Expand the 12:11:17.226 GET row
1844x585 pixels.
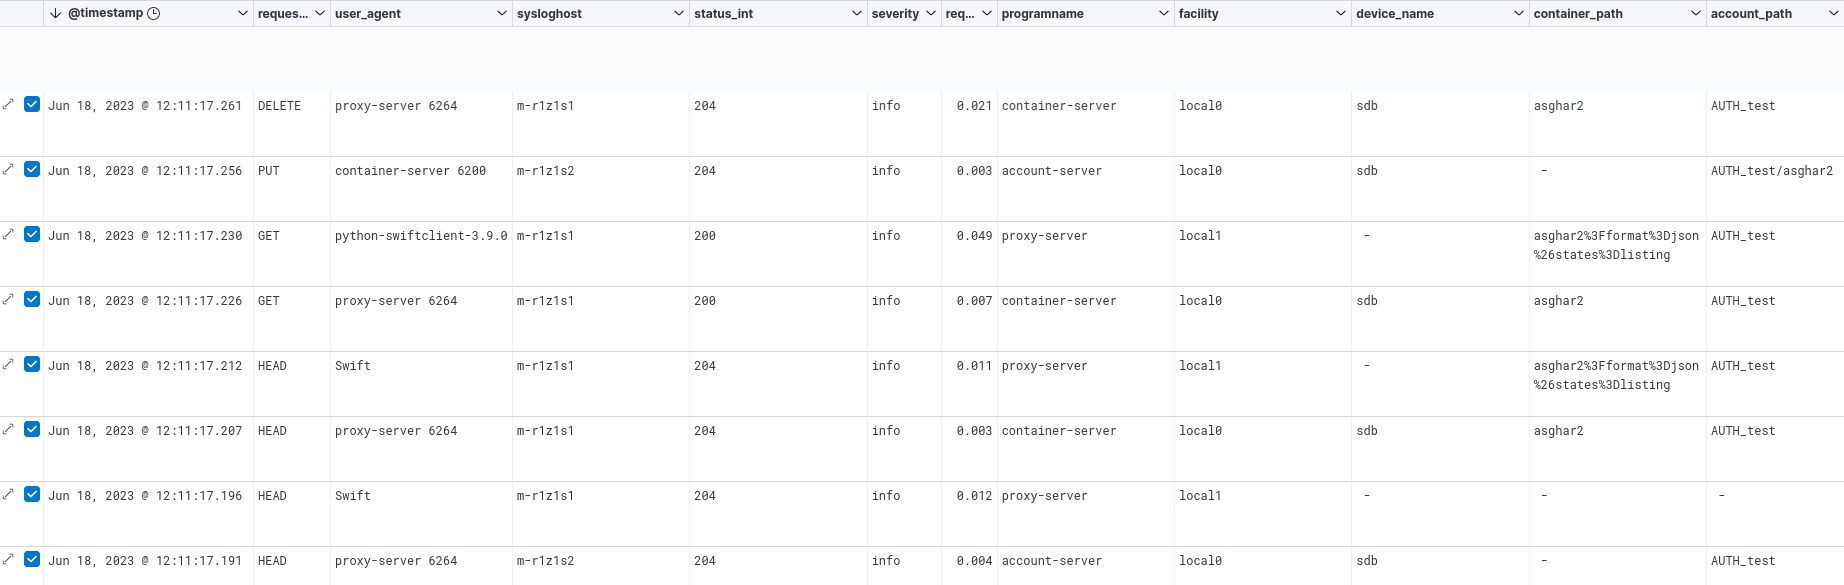8,299
